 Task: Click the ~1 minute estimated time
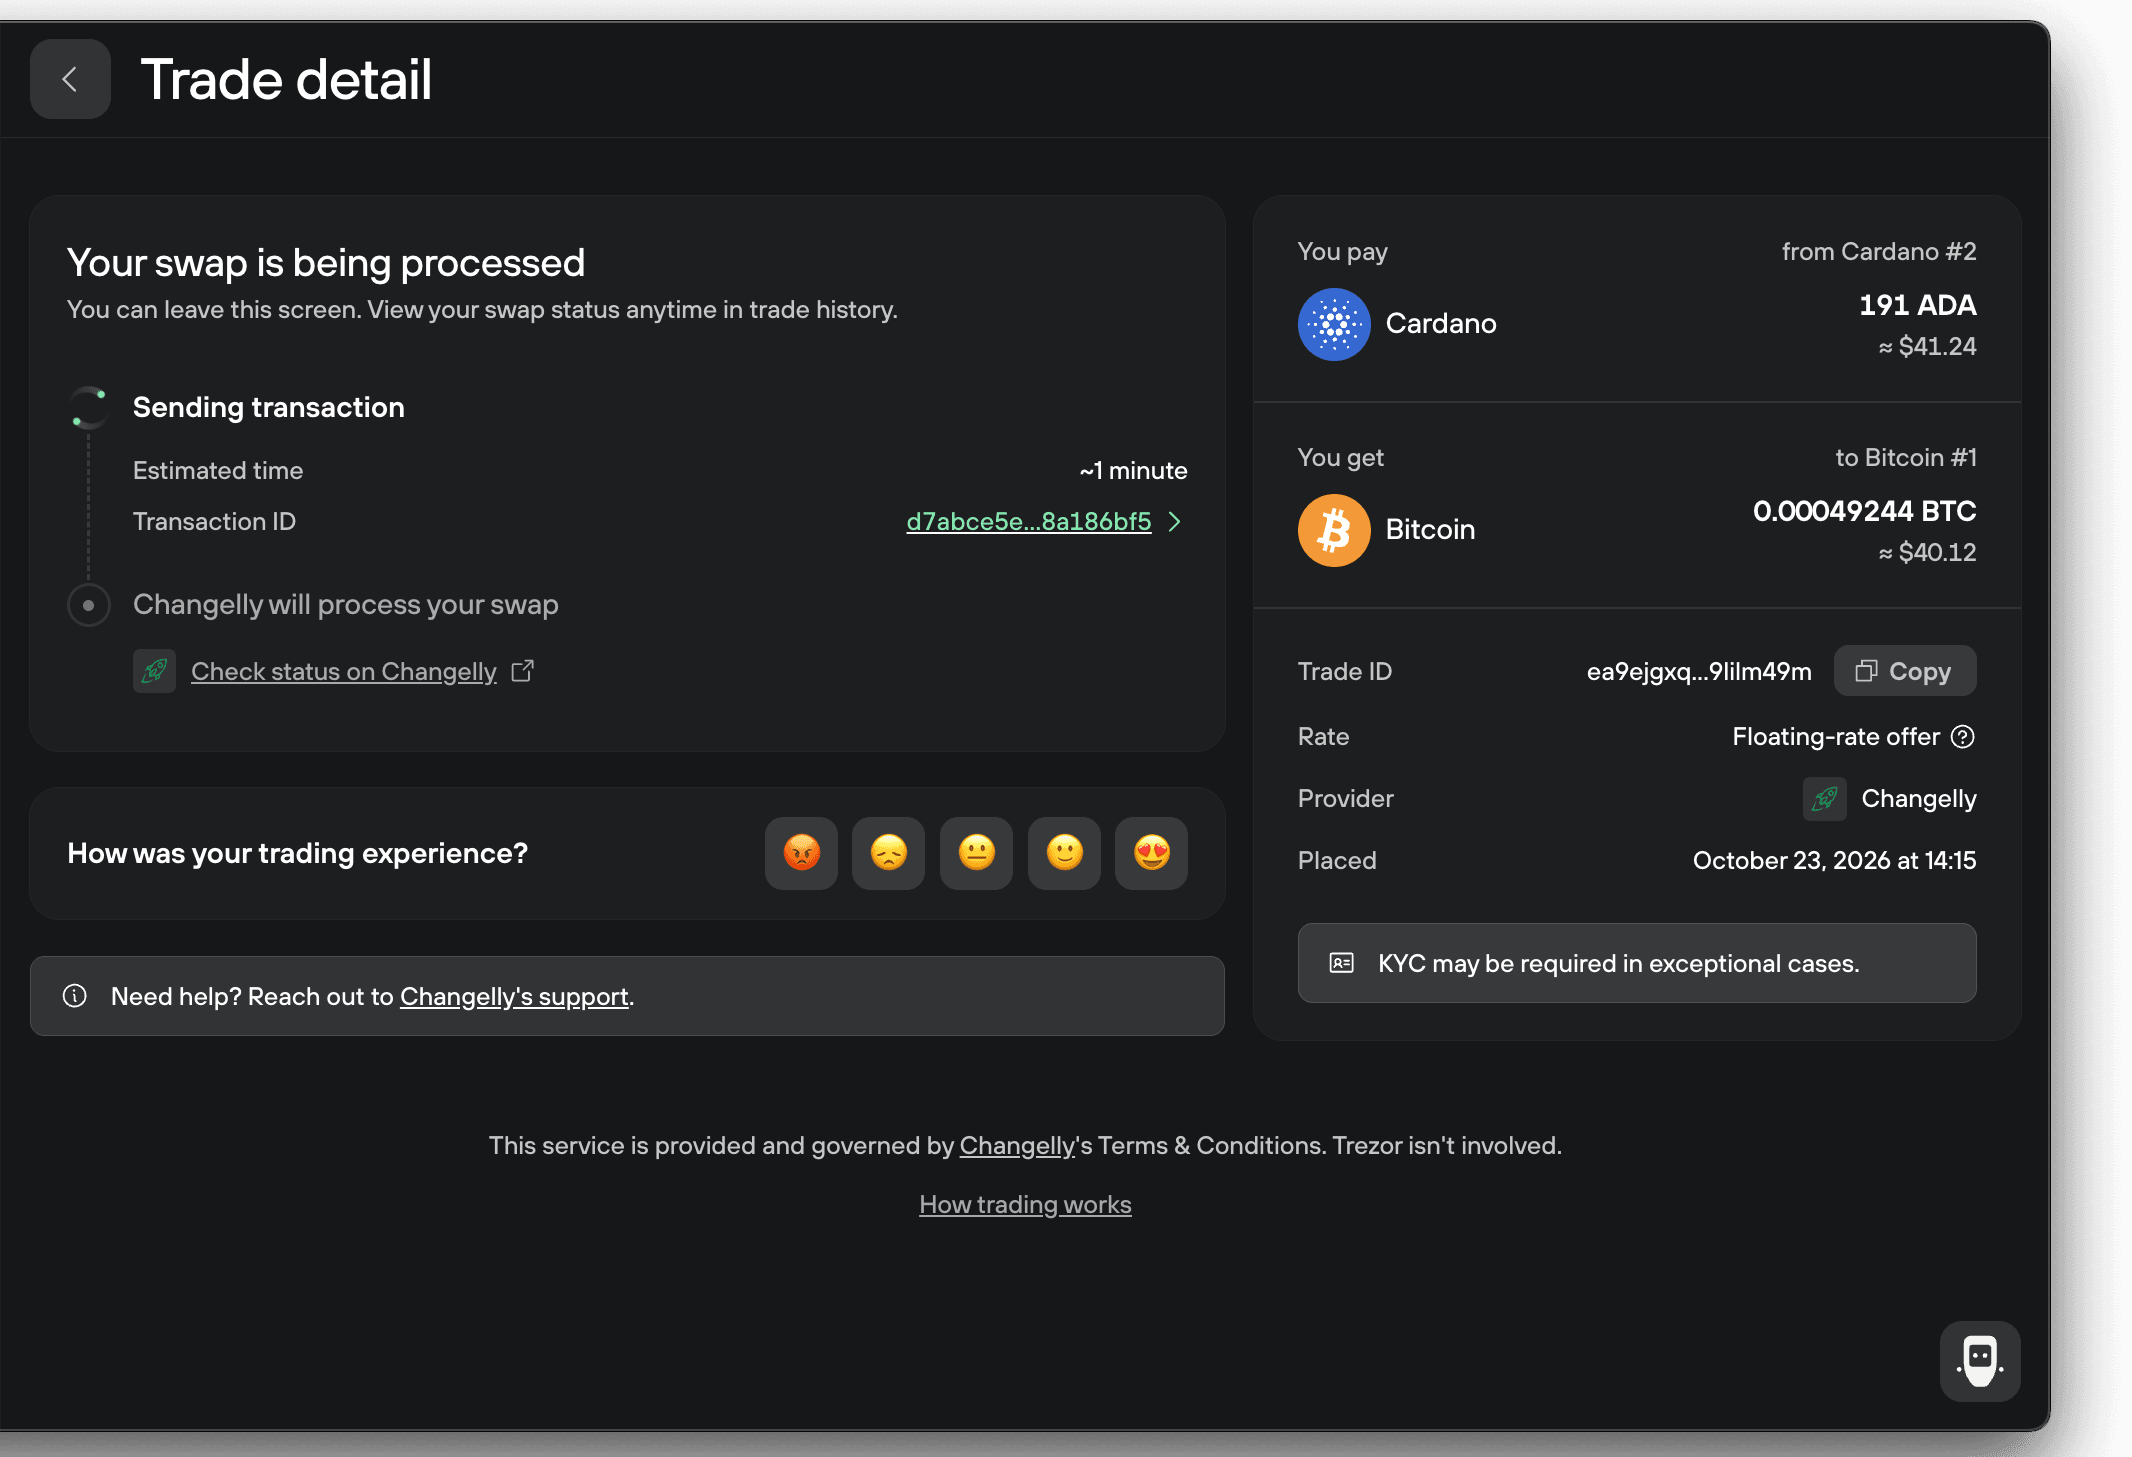(x=1133, y=471)
